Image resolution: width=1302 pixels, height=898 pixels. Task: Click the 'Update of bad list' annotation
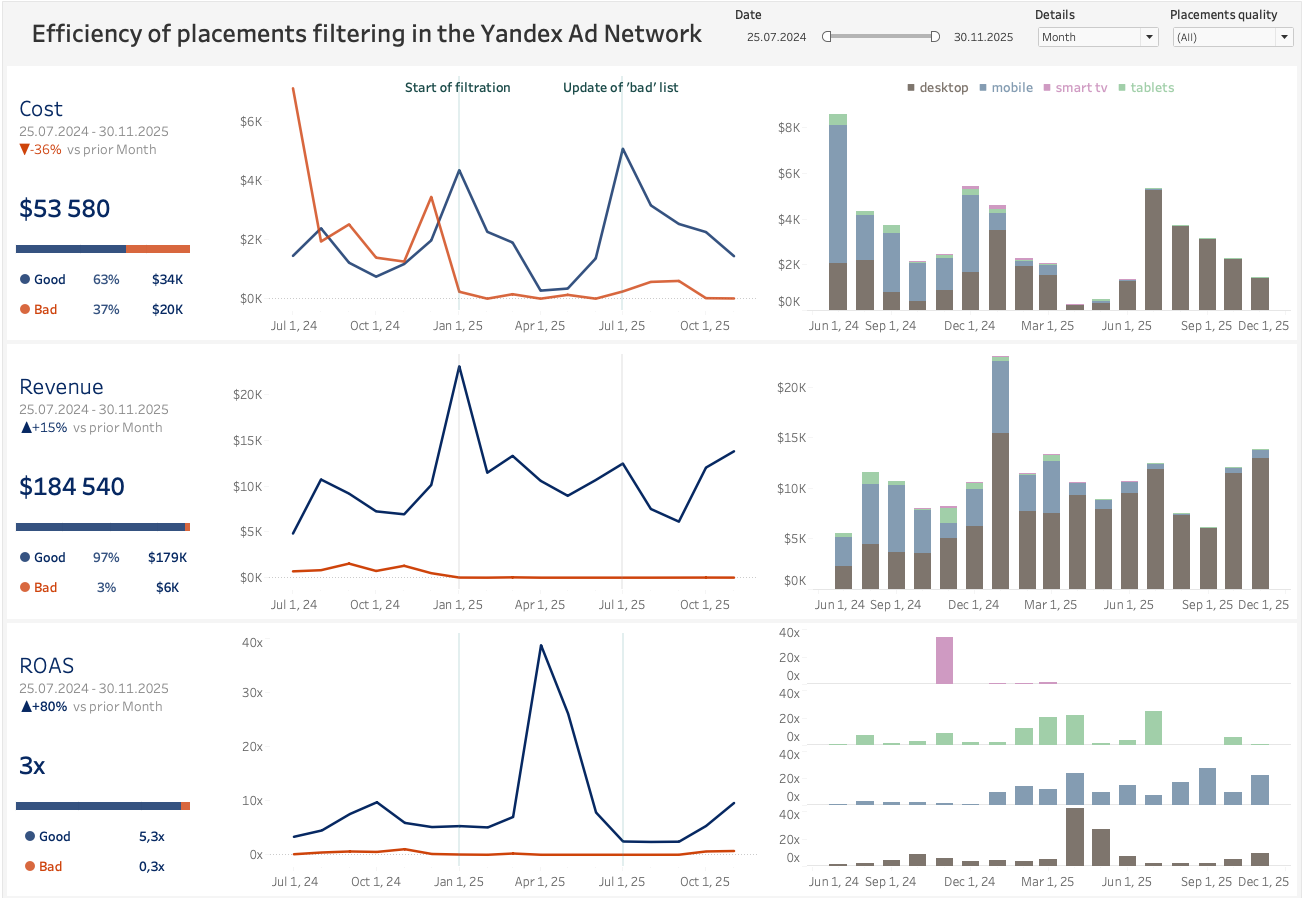(621, 88)
